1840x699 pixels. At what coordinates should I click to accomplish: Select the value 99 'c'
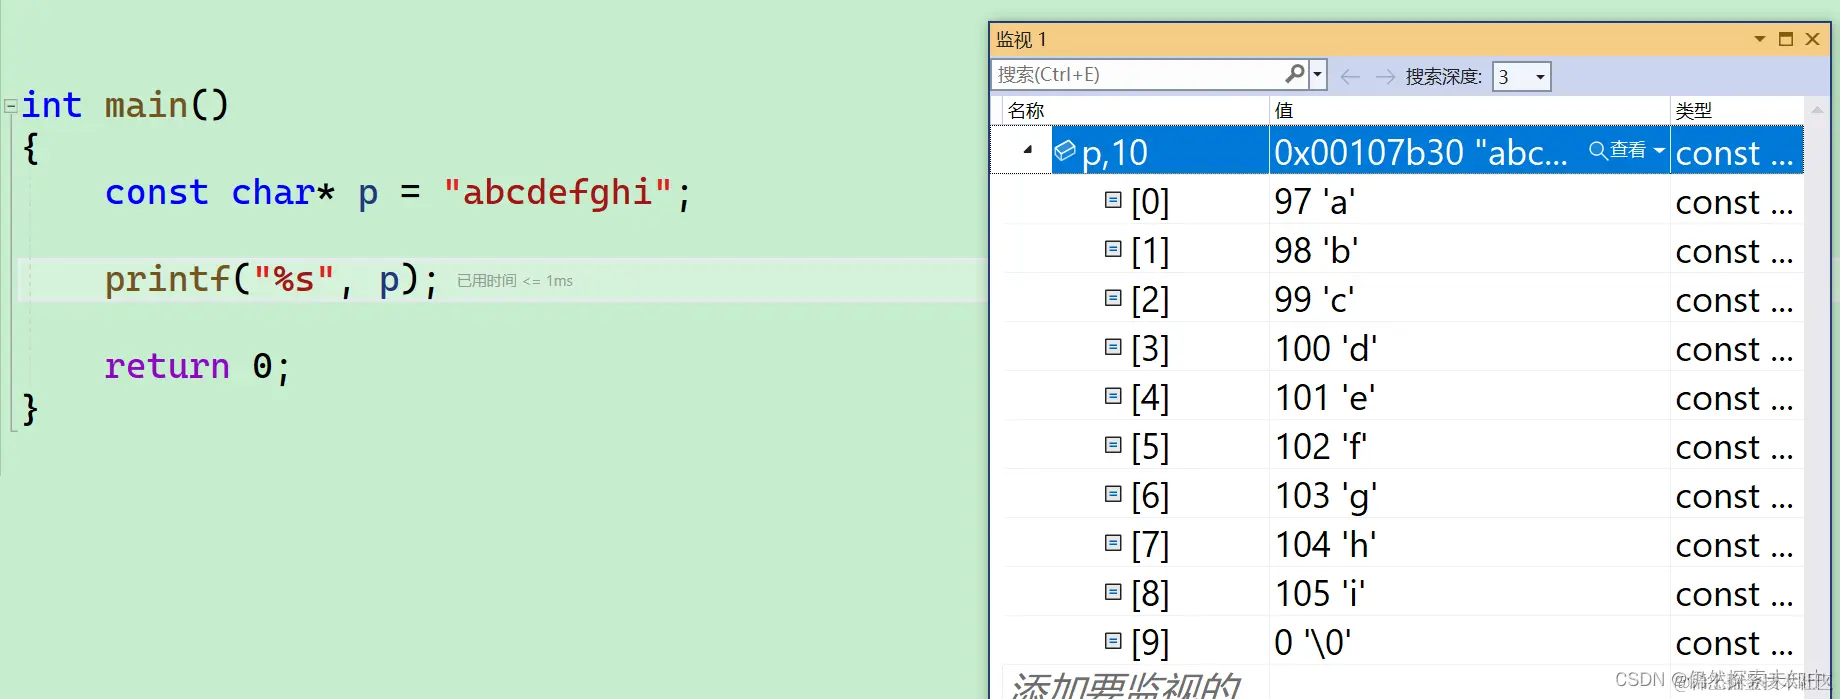coord(1314,300)
